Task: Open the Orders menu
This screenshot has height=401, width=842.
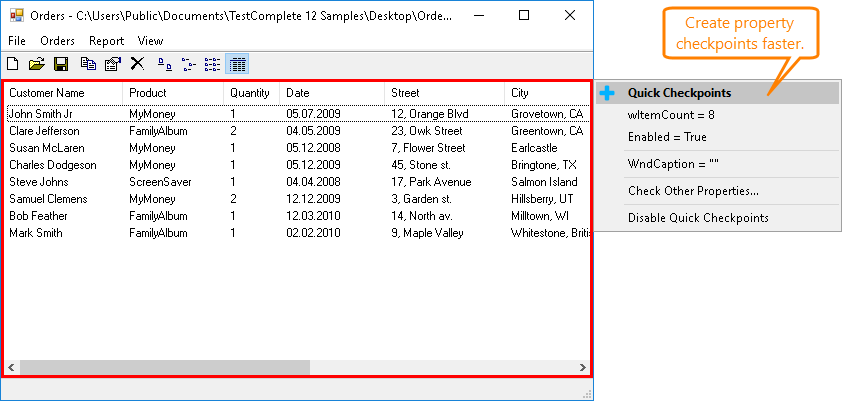Action: point(57,41)
